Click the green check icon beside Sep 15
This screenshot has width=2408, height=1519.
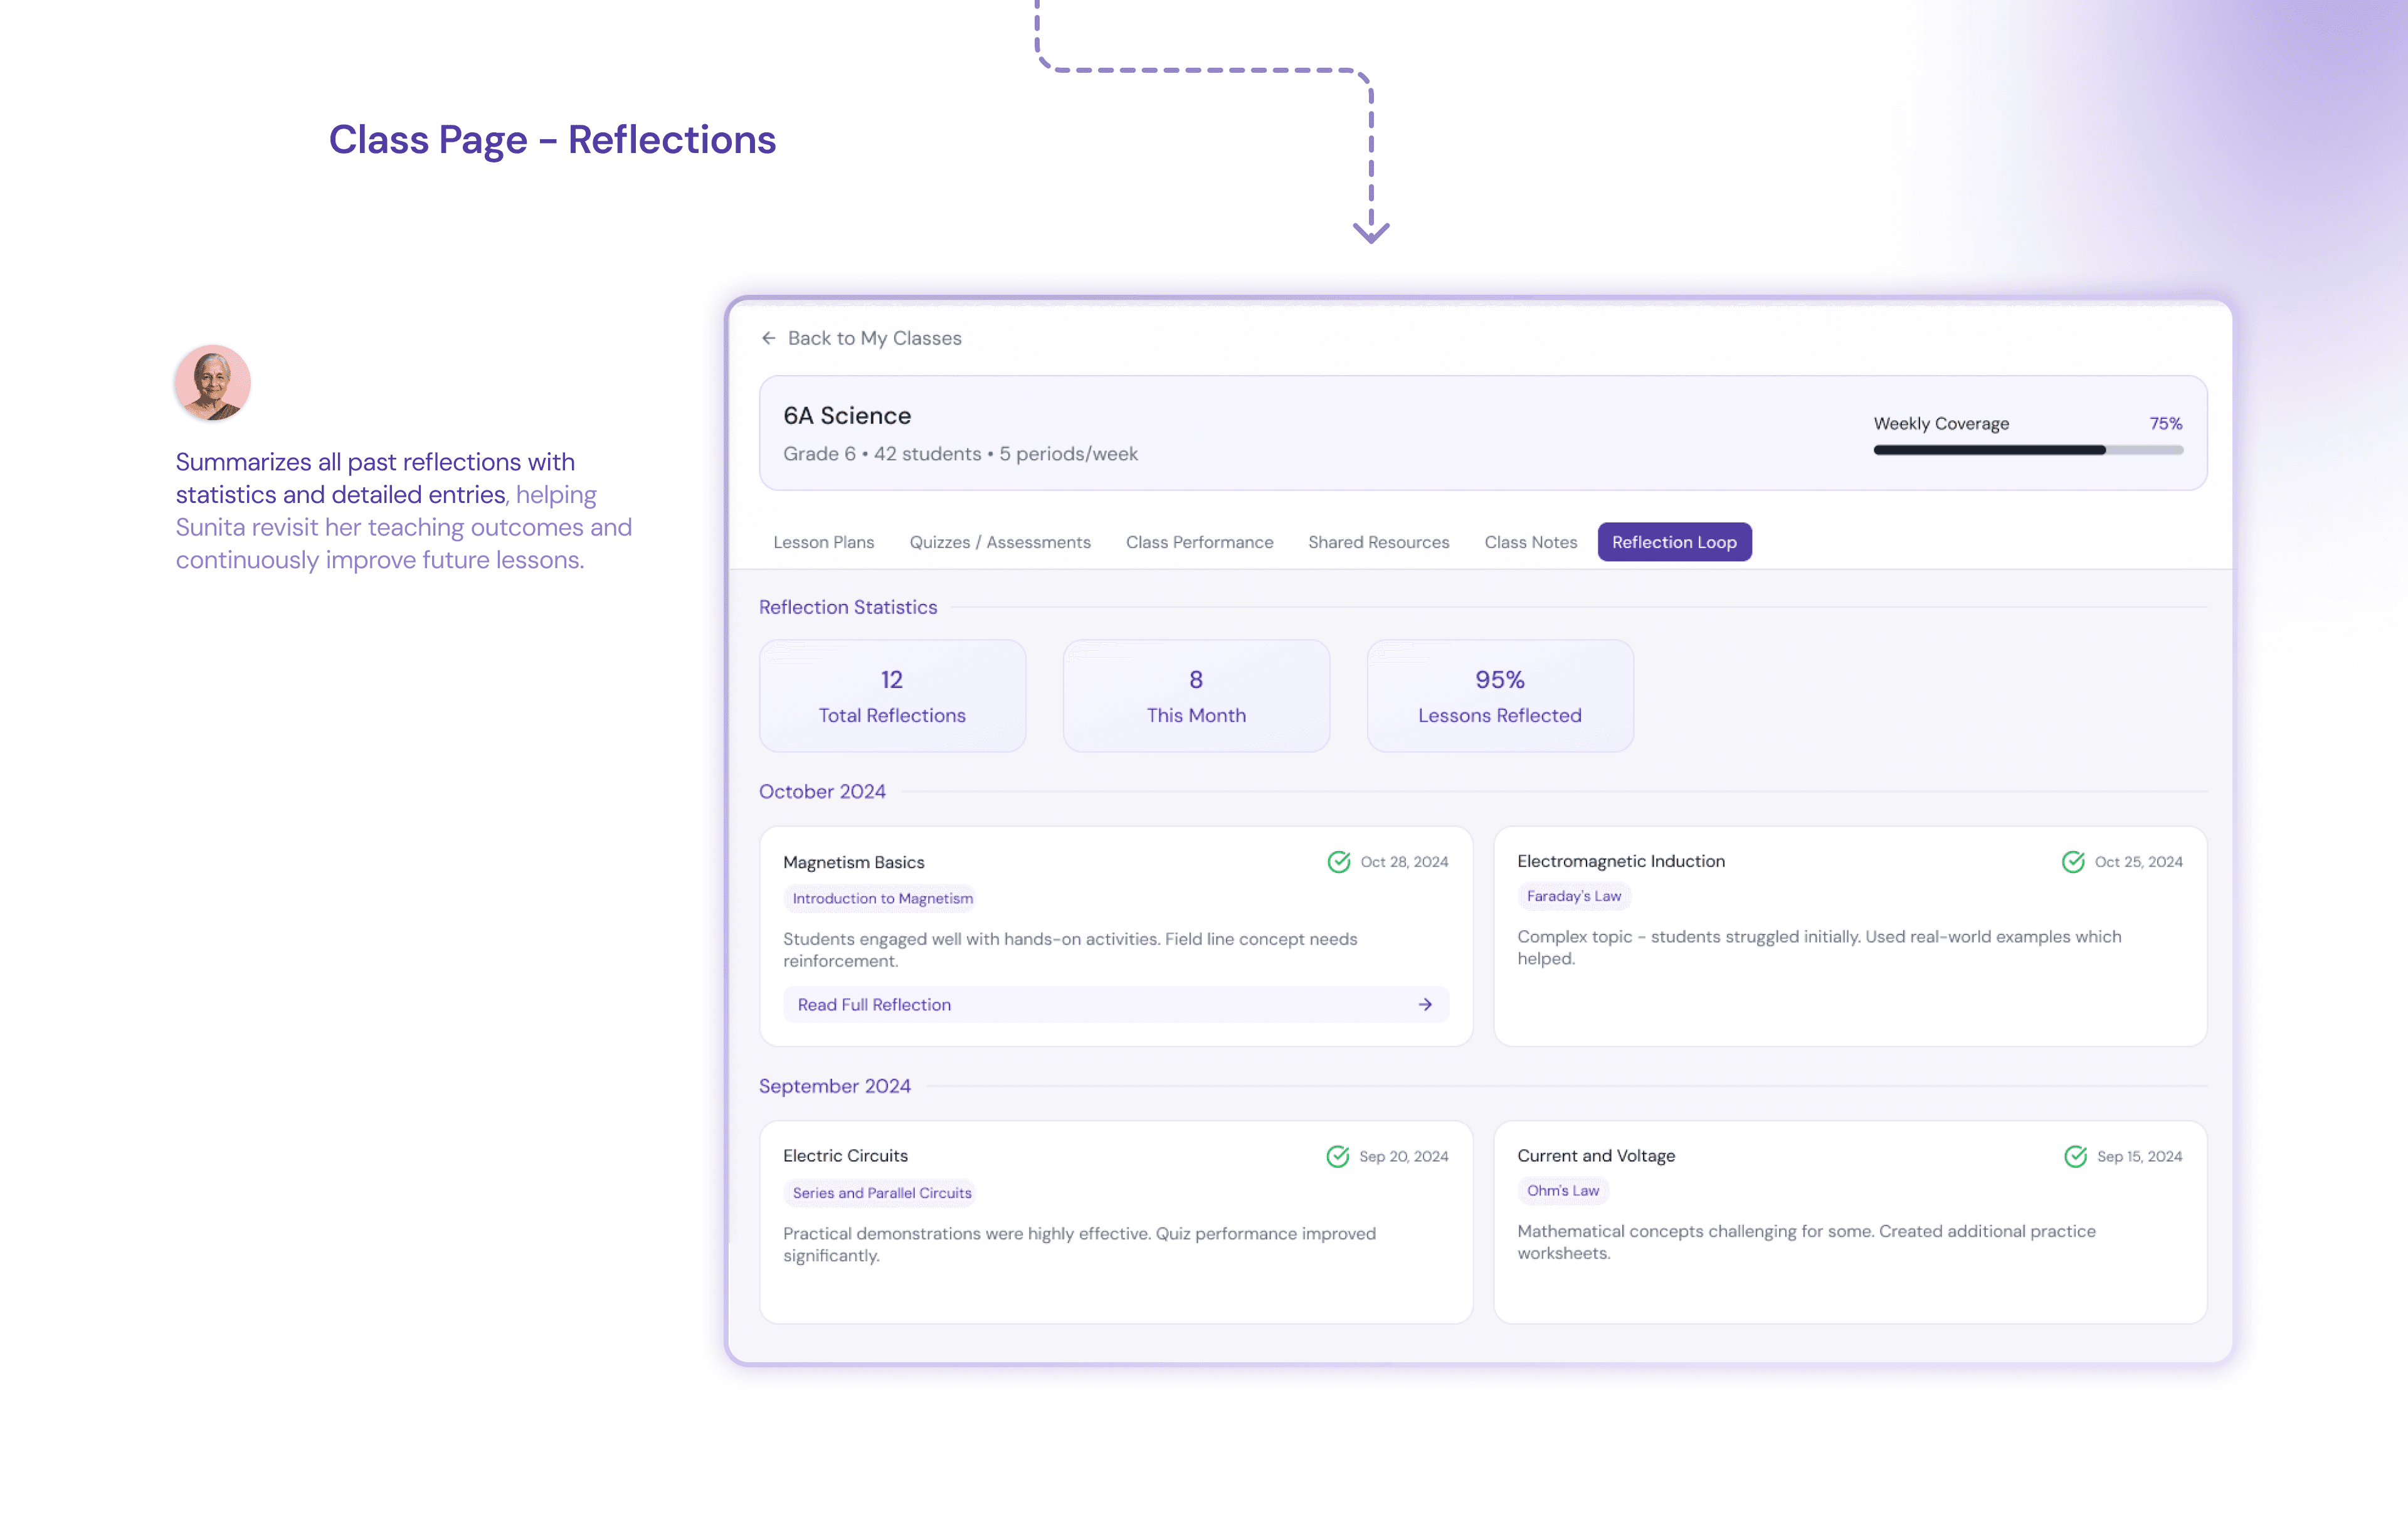tap(2075, 1156)
